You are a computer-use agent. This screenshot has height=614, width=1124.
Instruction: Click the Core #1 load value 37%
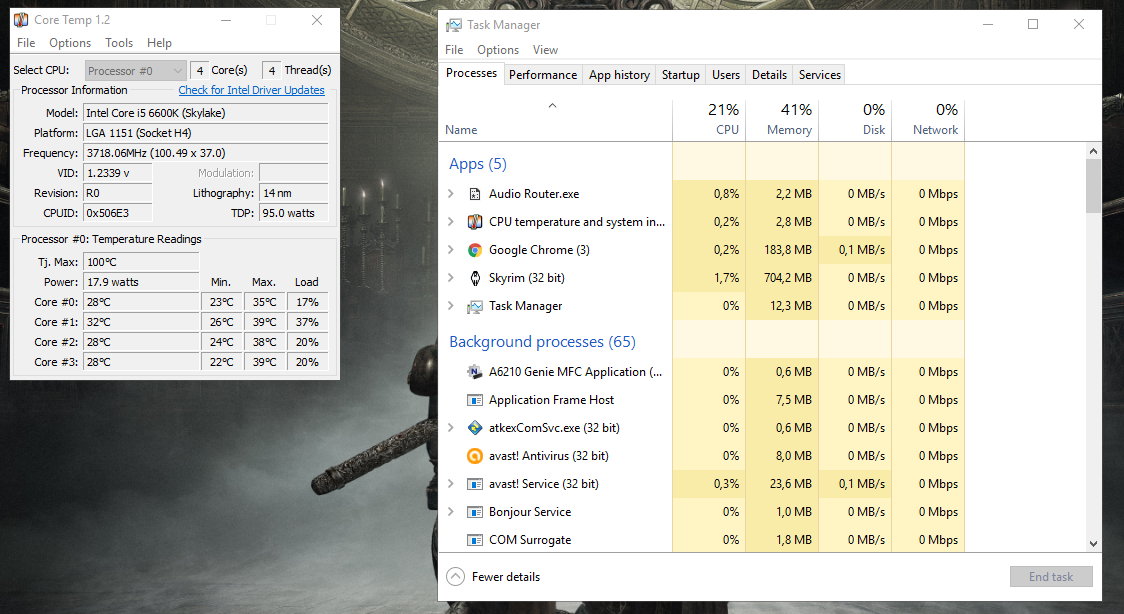point(308,322)
